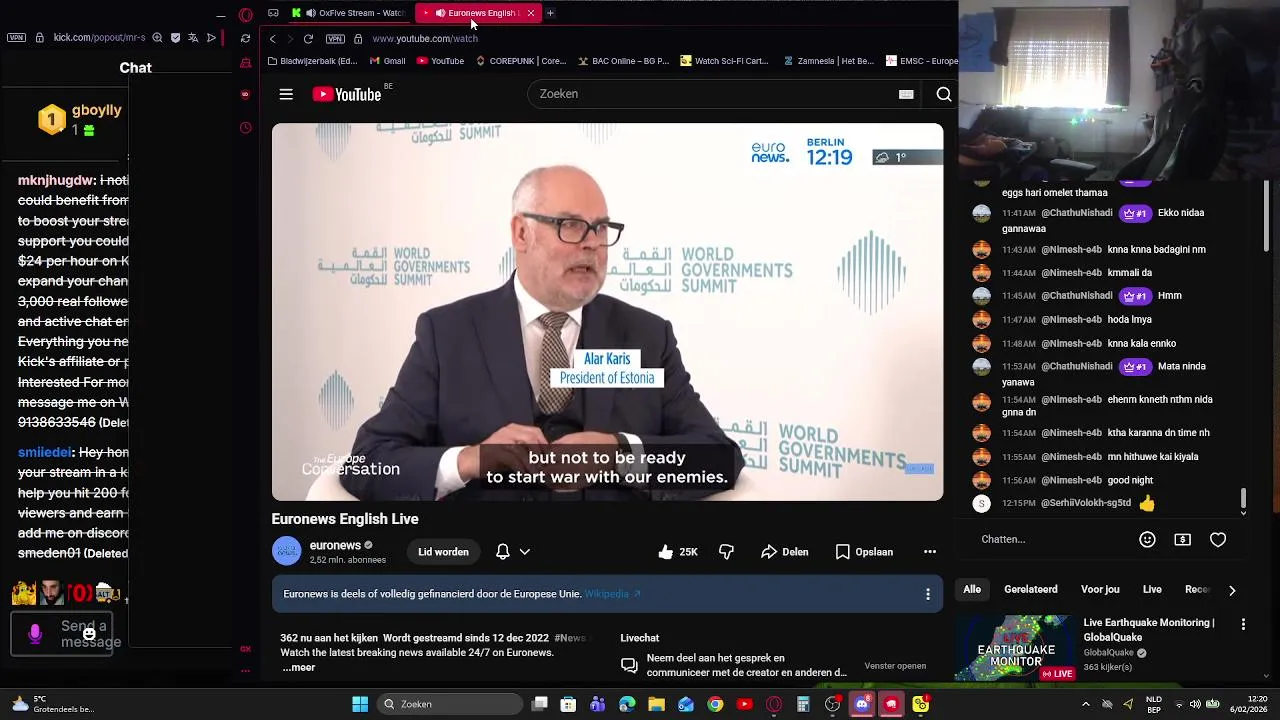
Task: Open Windows Start menu
Action: tap(360, 704)
